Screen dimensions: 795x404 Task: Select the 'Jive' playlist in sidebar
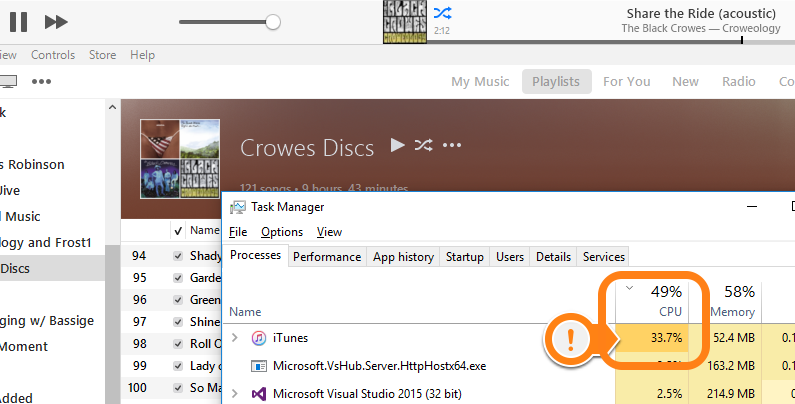tap(10, 191)
